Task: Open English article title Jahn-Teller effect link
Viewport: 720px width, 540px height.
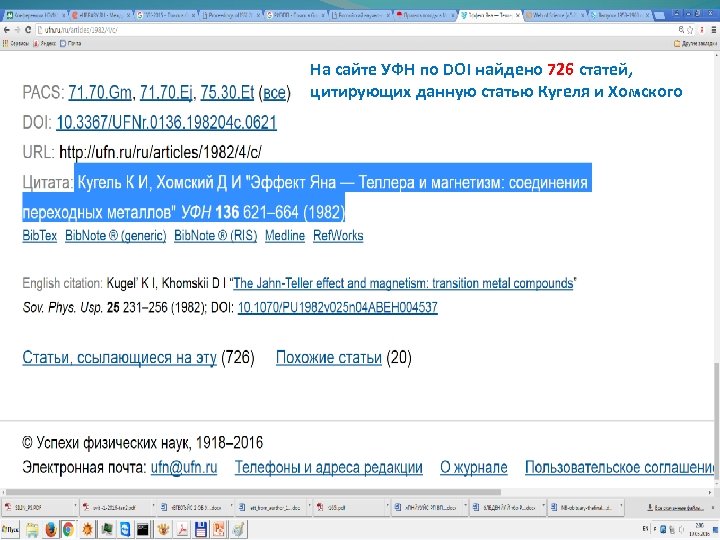Action: click(403, 283)
